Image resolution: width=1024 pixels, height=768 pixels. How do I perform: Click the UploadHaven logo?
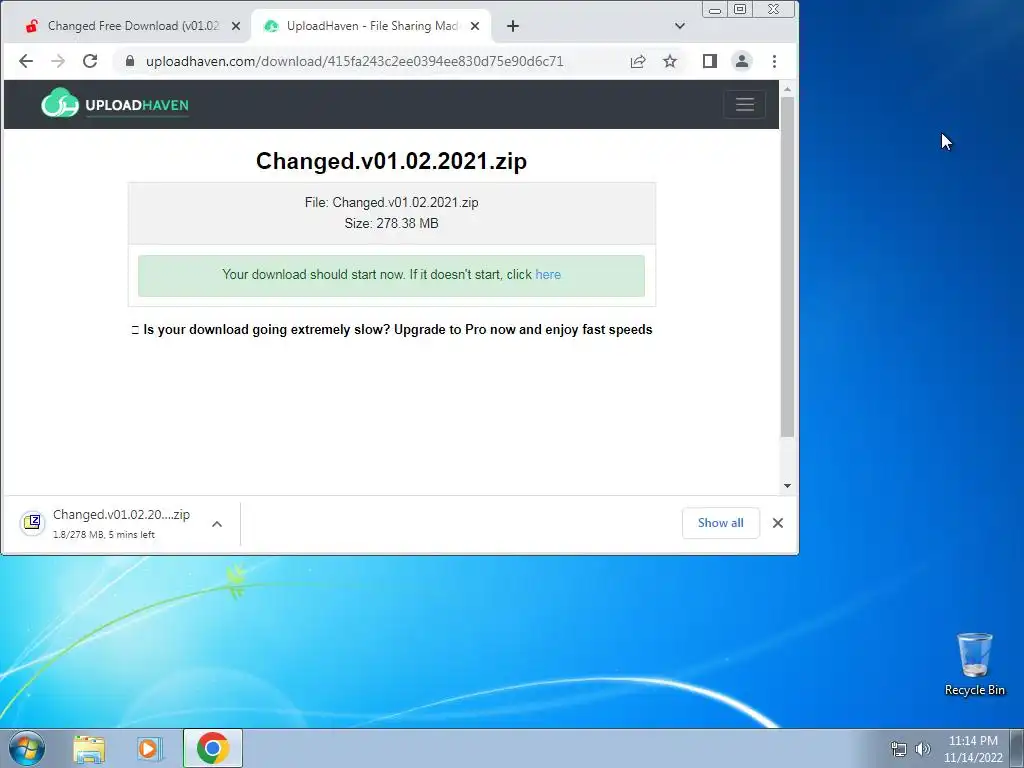(115, 104)
